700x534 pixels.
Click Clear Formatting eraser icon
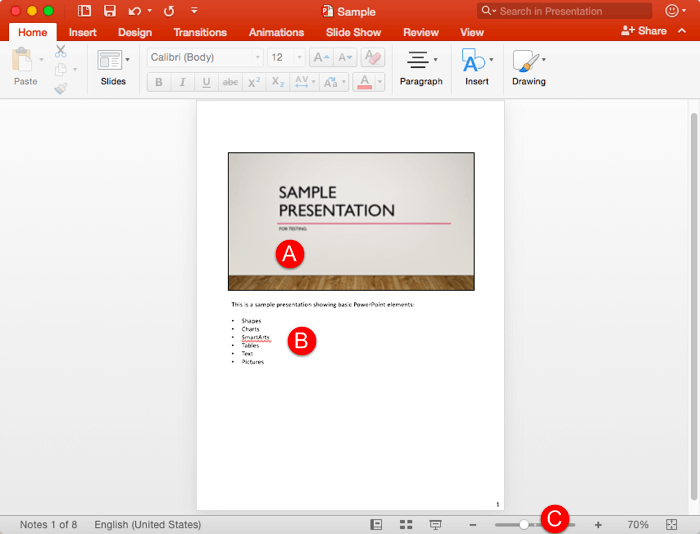tap(372, 57)
